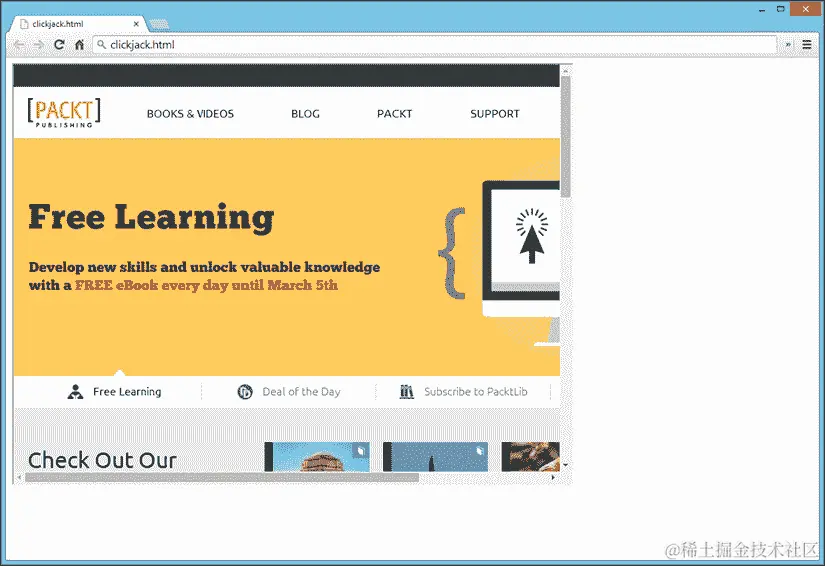
Task: Click the FREE eBook every day link text
Action: click(206, 285)
